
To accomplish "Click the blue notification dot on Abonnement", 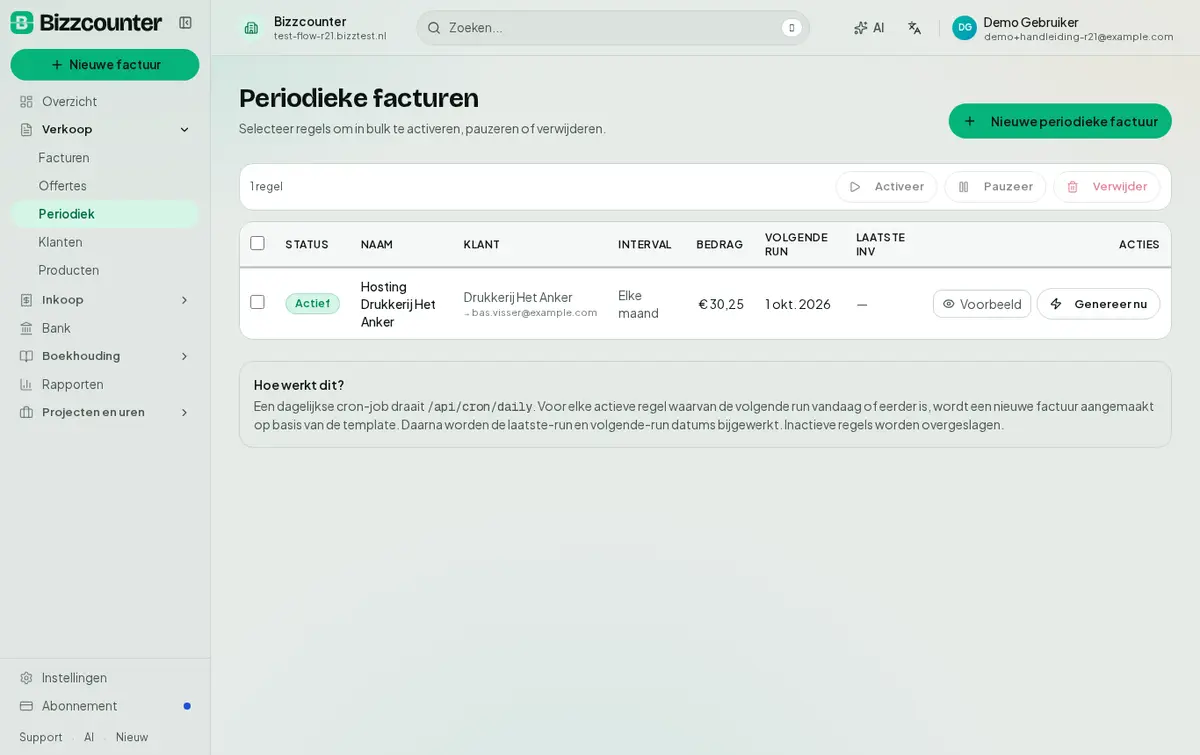I will coord(187,706).
